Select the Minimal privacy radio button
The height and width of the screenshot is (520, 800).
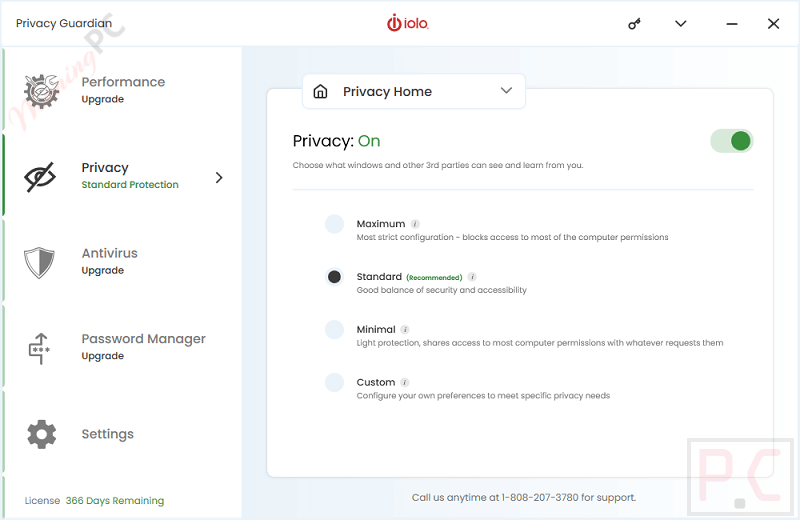pos(335,330)
